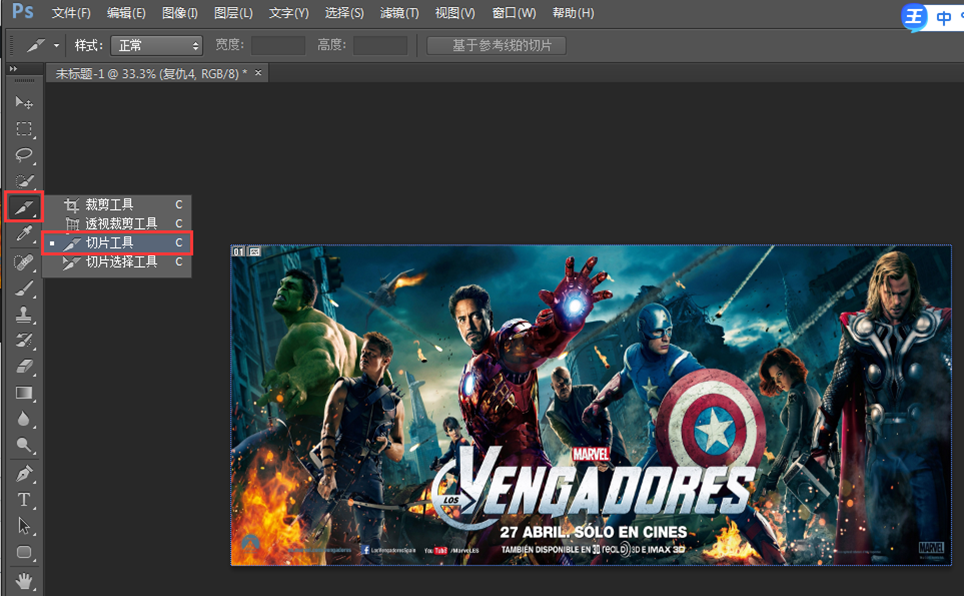Select the Eraser tool
Screen dimensions: 964x596
pyautogui.click(x=24, y=367)
